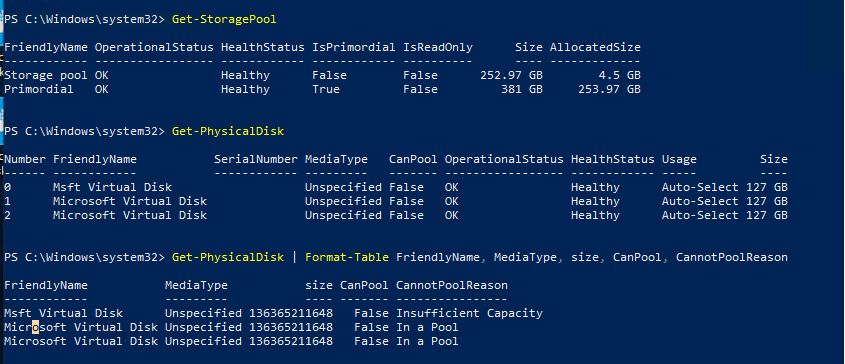Click the 'Storage pool' friendly name
The image size is (845, 364).
point(46,75)
